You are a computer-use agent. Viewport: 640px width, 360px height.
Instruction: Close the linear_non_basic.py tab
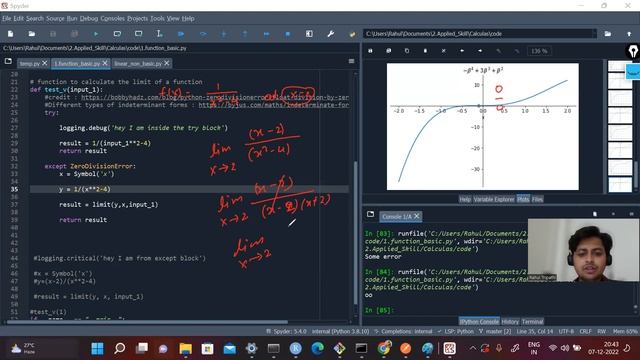pos(167,63)
